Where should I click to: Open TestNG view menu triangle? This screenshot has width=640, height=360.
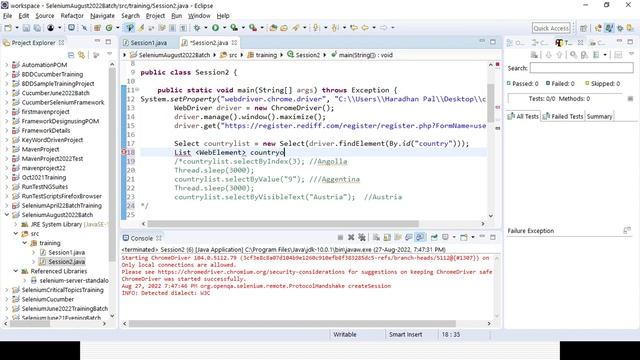pos(631,55)
